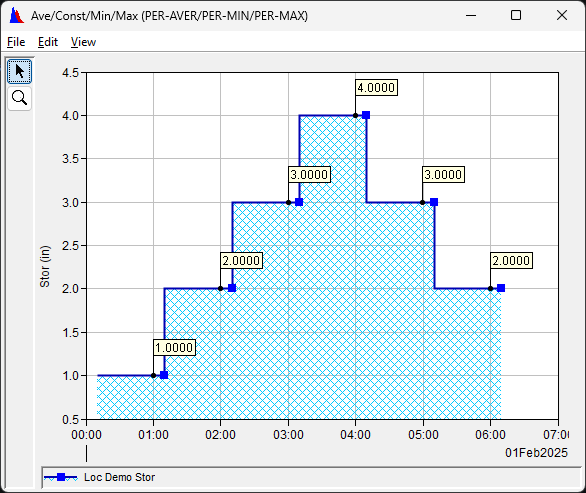
Task: Open the File menu
Action: (x=16, y=42)
